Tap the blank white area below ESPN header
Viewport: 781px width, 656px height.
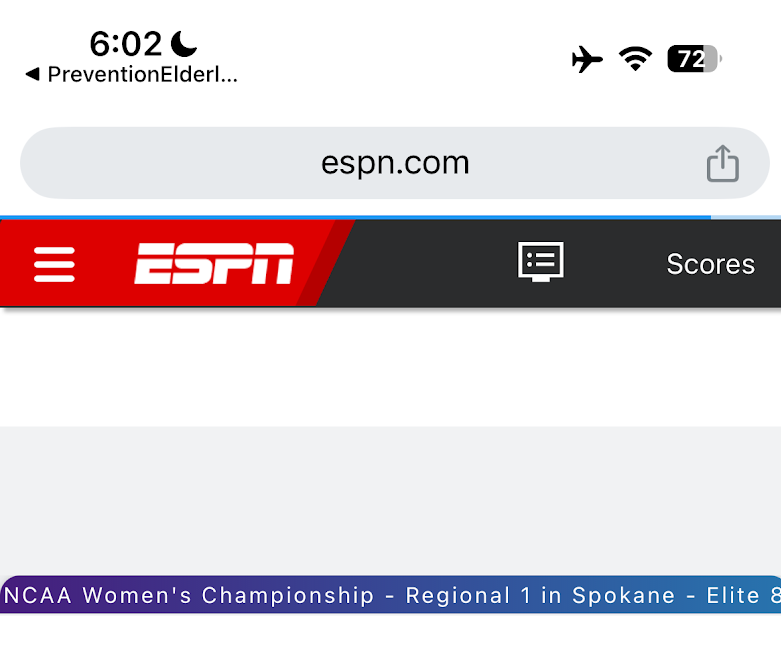coord(390,367)
